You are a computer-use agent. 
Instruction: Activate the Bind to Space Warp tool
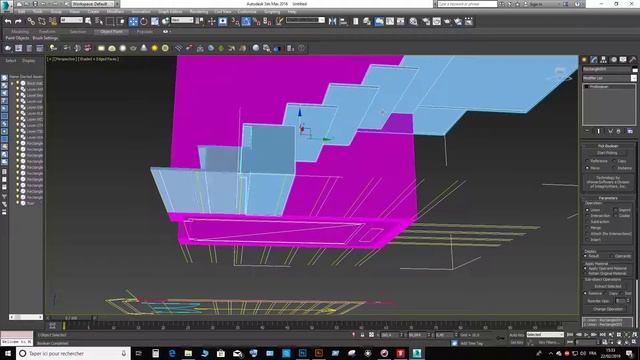(53, 21)
